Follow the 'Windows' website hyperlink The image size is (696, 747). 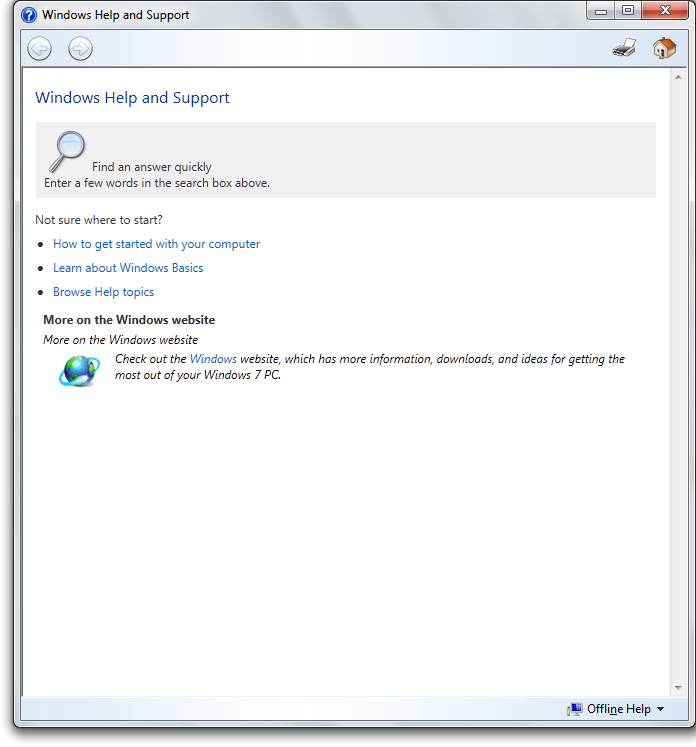213,359
